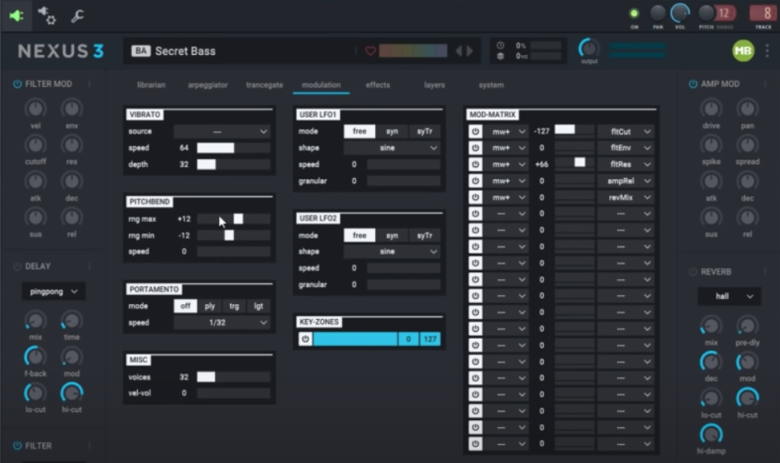Click the Secret Bass preset name
The height and width of the screenshot is (463, 780).
pyautogui.click(x=185, y=51)
